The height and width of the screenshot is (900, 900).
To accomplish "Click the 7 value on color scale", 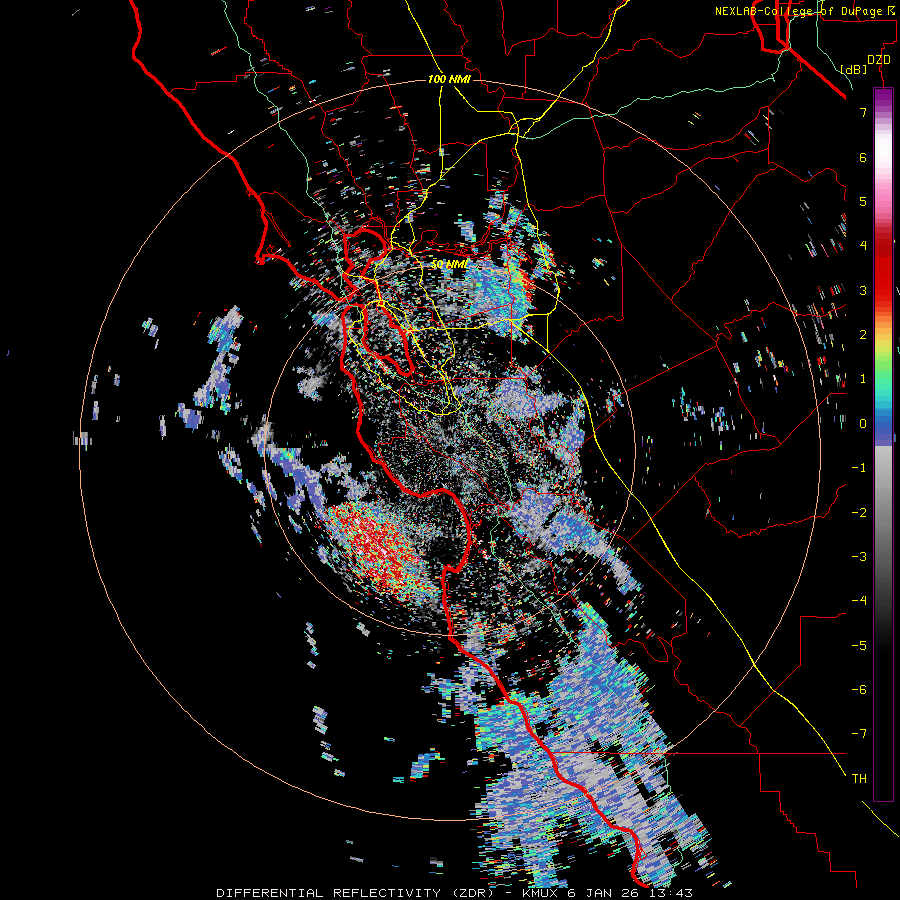I will (863, 112).
